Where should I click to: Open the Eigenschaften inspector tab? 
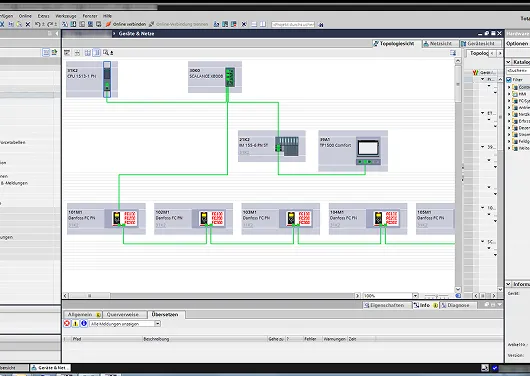[387, 305]
